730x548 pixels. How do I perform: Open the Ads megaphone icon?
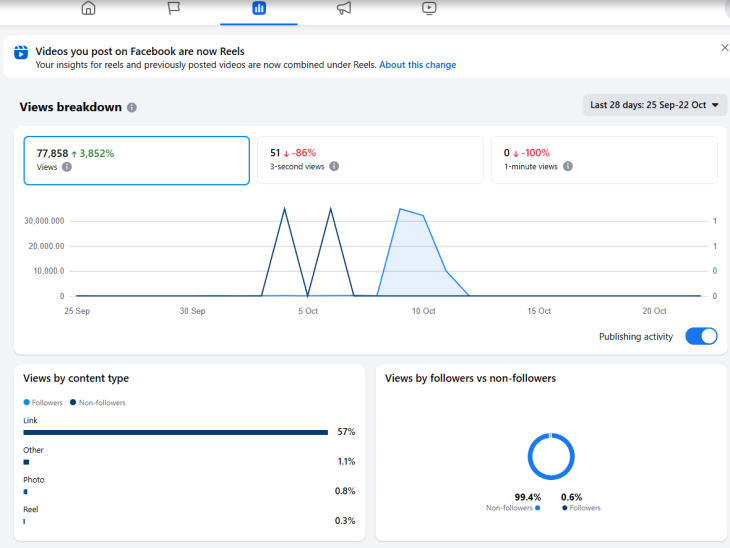(x=344, y=9)
